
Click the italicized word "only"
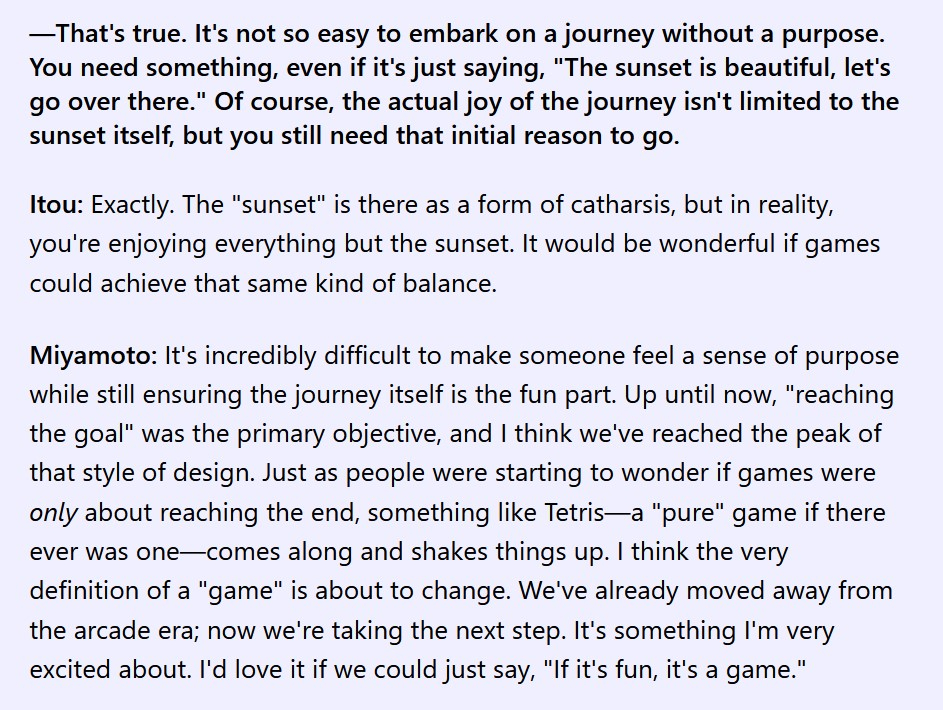(x=53, y=513)
